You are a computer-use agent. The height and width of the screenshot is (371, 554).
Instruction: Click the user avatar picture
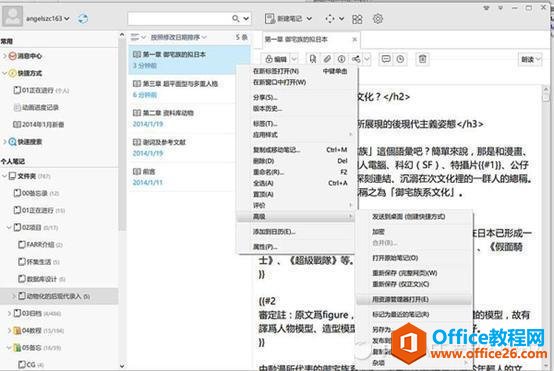tap(13, 16)
